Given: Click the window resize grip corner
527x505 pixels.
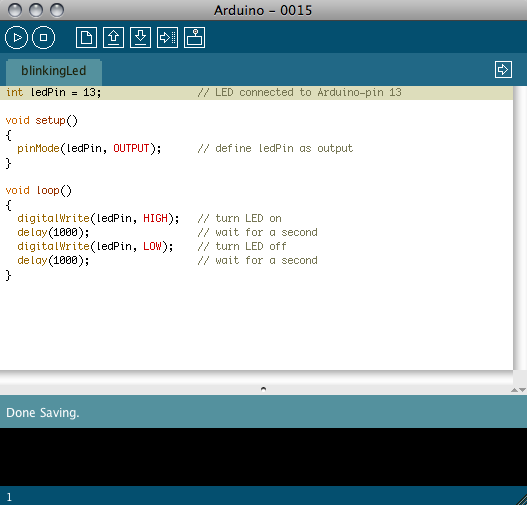Looking at the screenshot, I should (x=521, y=499).
